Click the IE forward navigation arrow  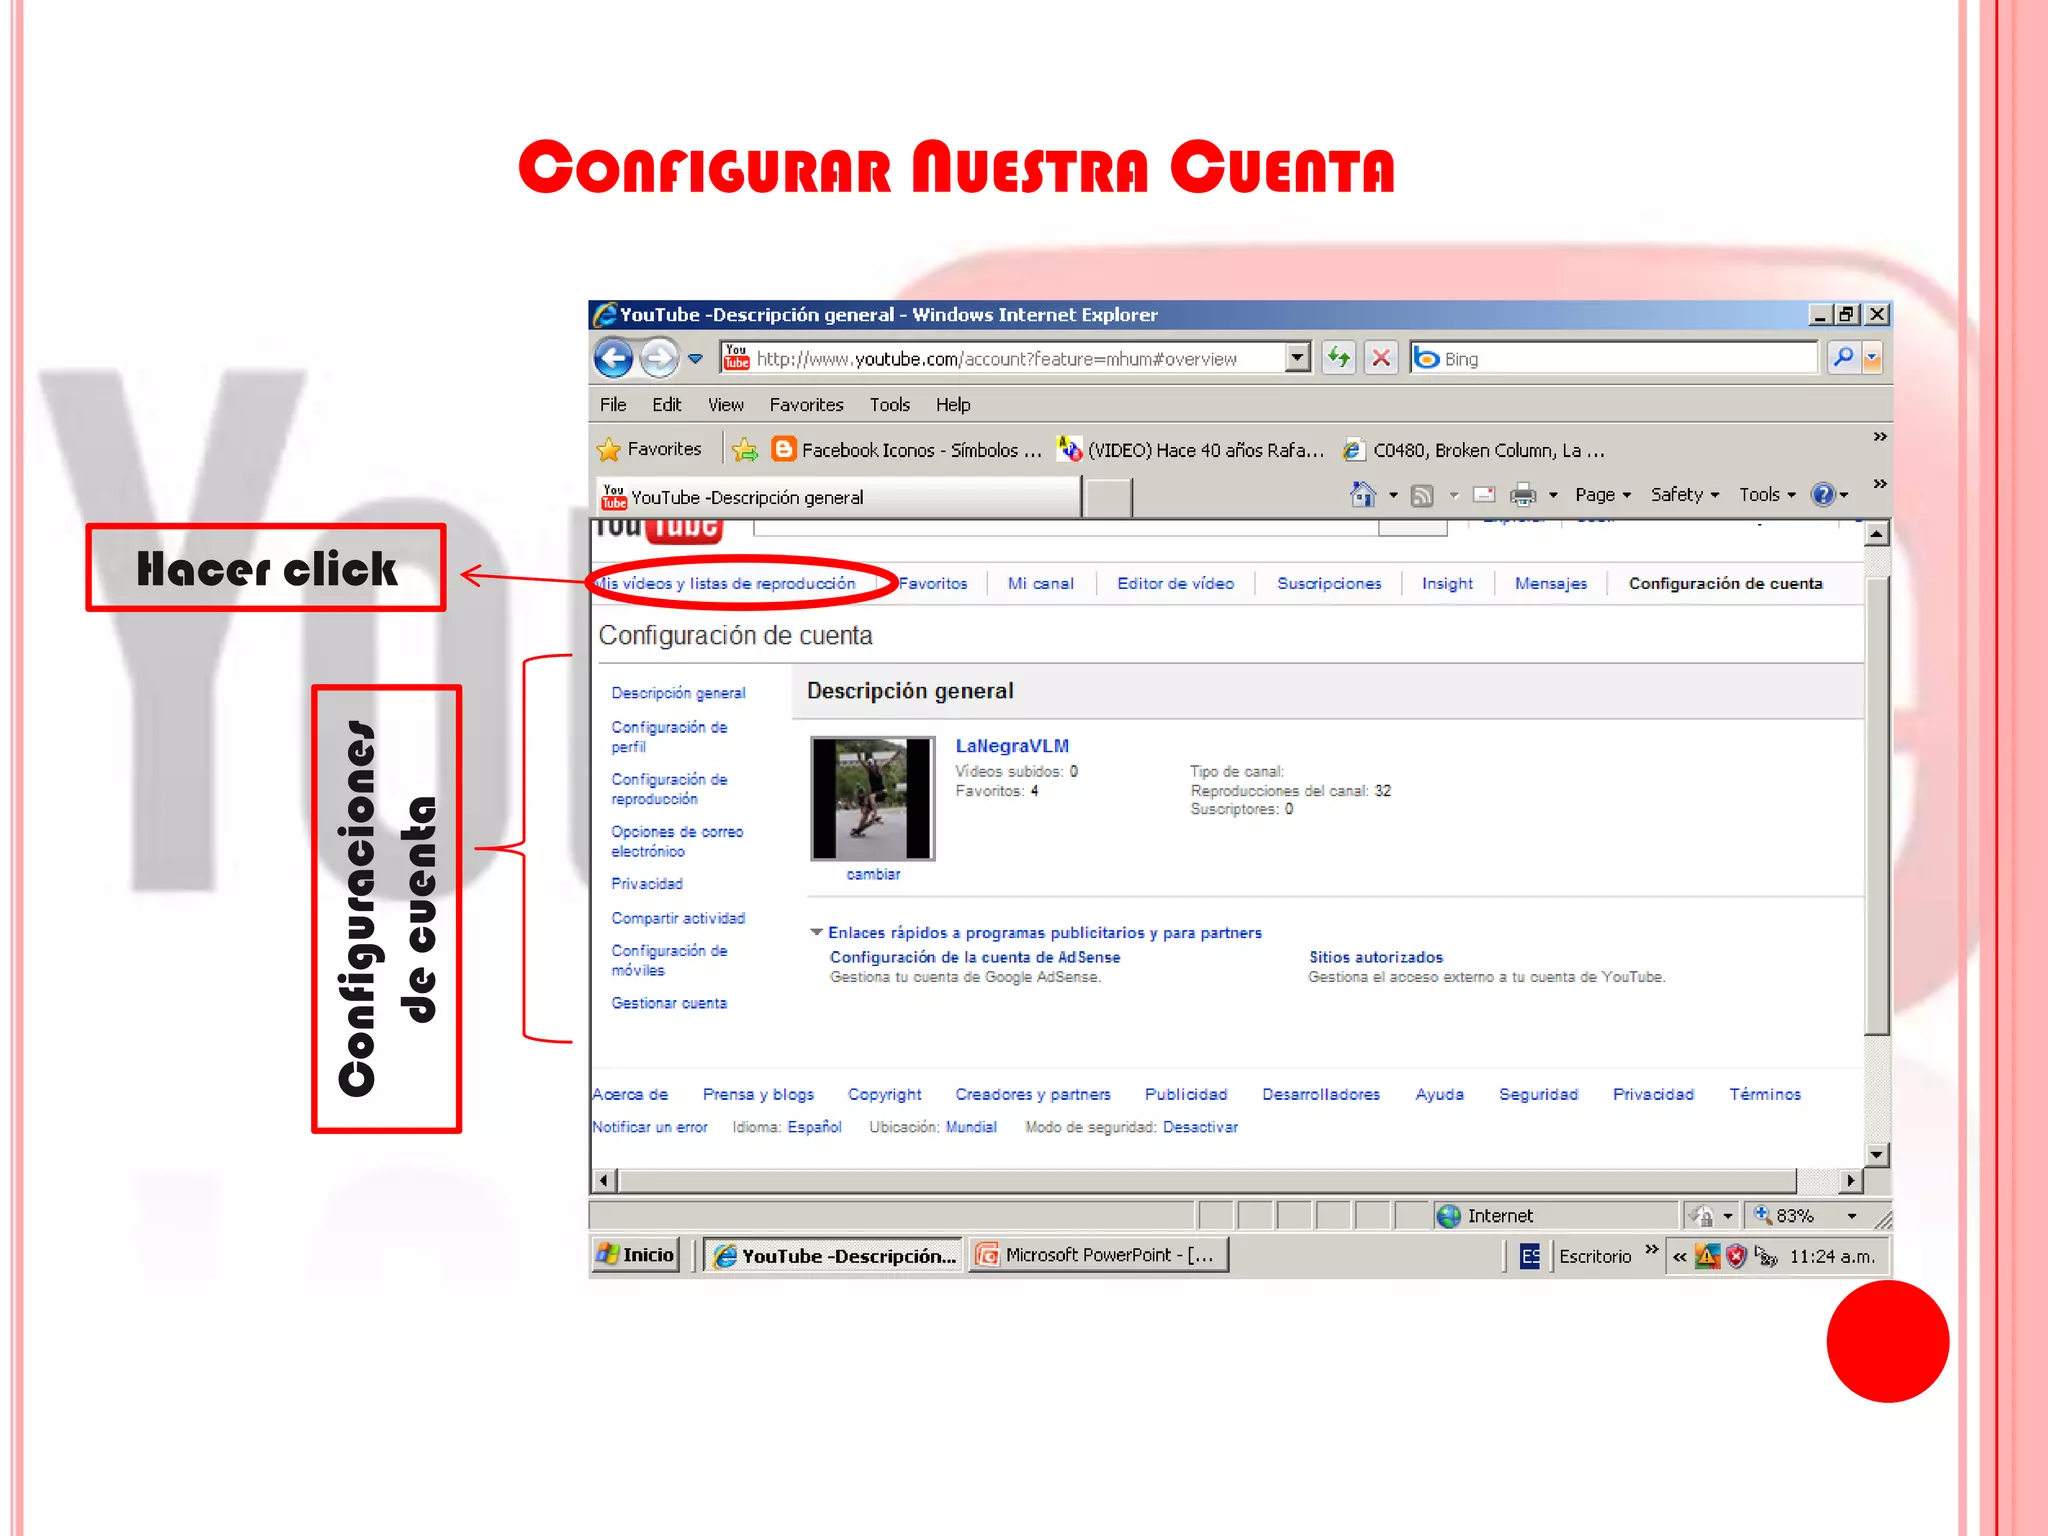tap(658, 358)
